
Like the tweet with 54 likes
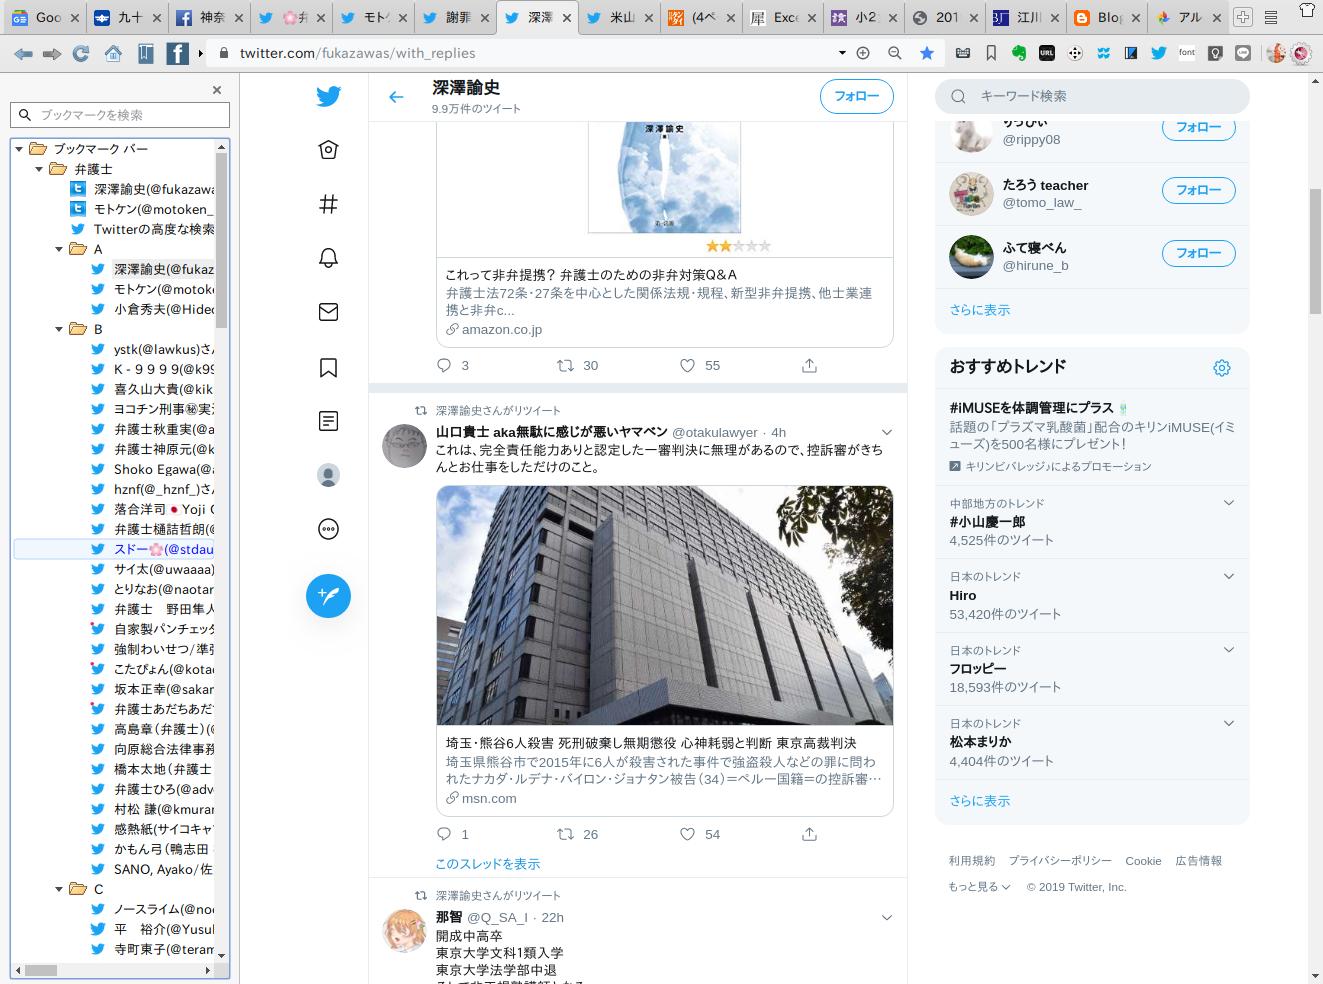pyautogui.click(x=687, y=834)
